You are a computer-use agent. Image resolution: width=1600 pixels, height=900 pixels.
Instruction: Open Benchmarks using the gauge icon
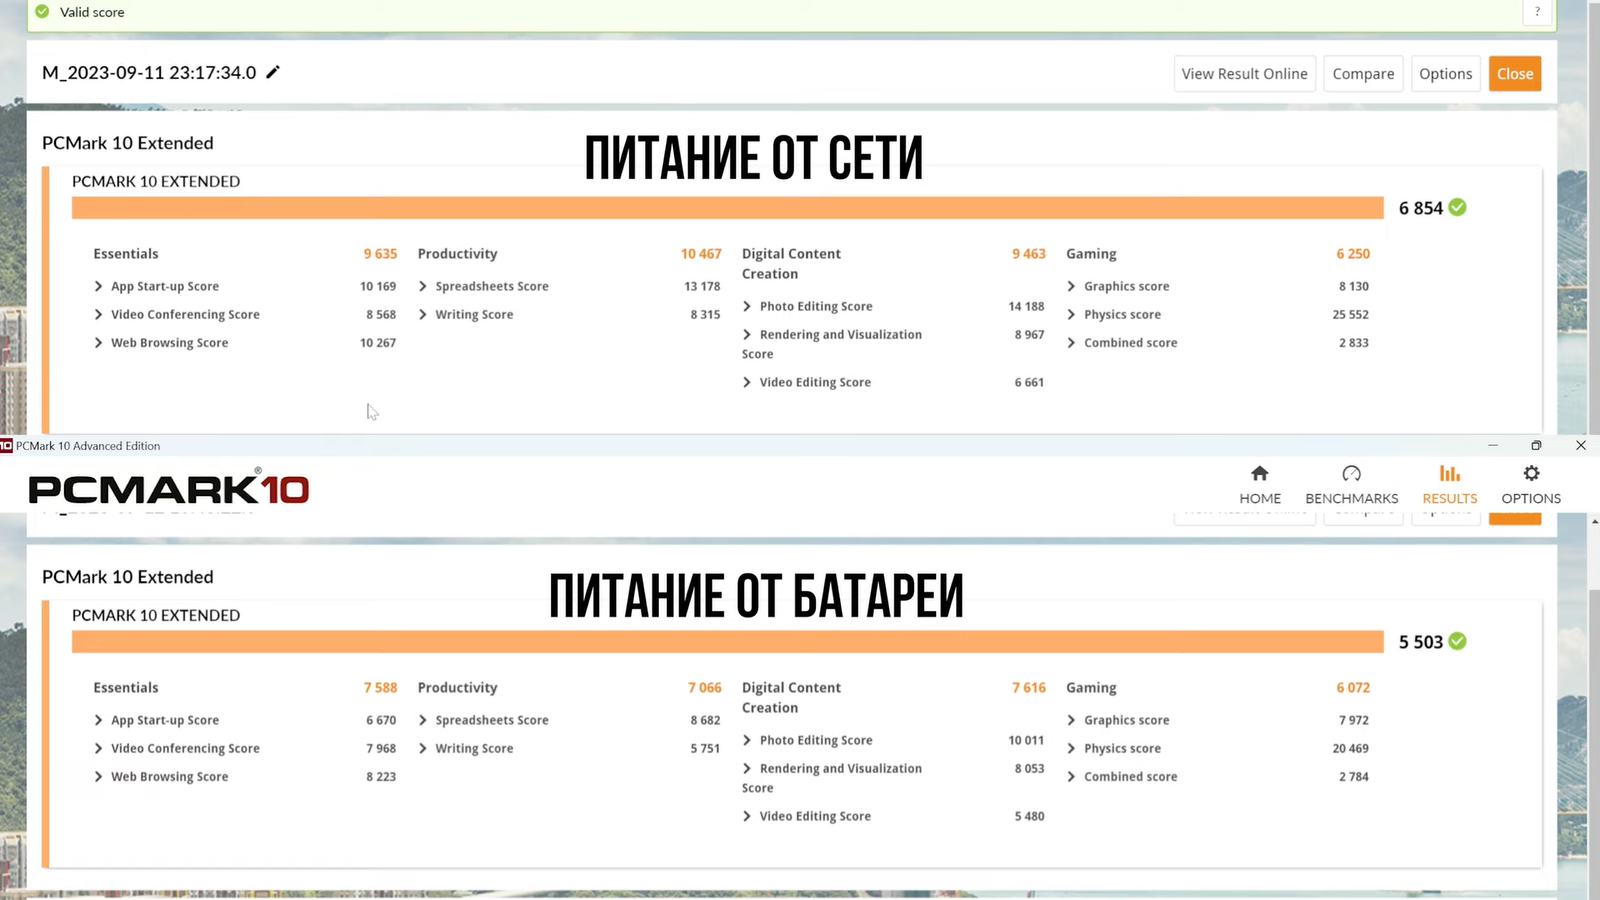[1351, 474]
